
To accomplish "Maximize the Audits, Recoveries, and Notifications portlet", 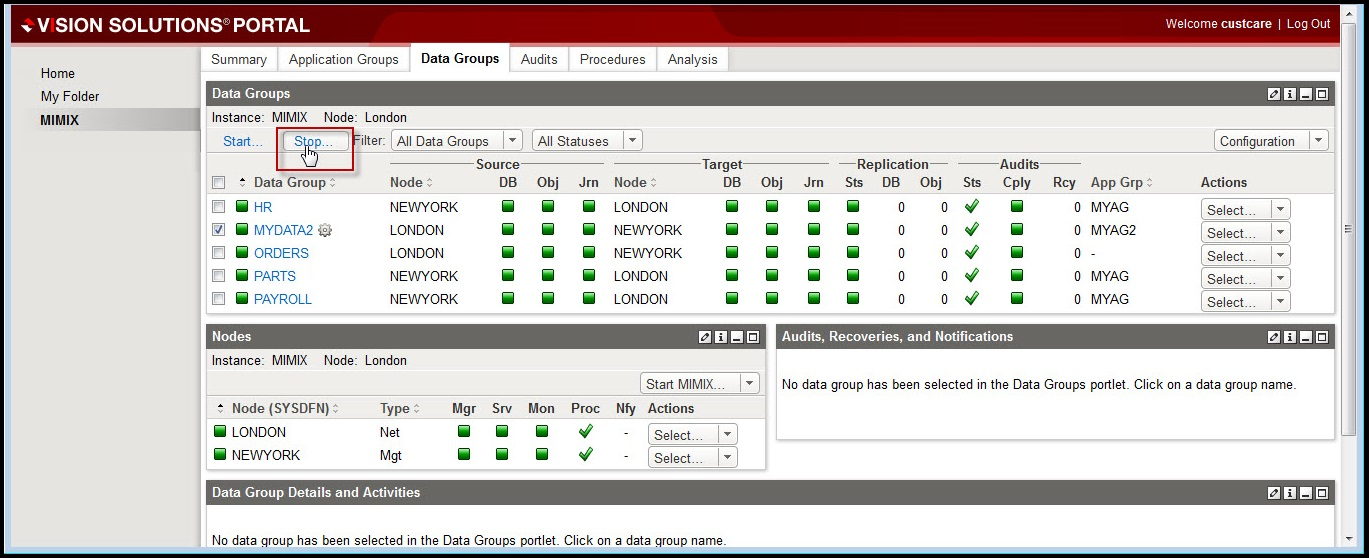I will (1322, 337).
